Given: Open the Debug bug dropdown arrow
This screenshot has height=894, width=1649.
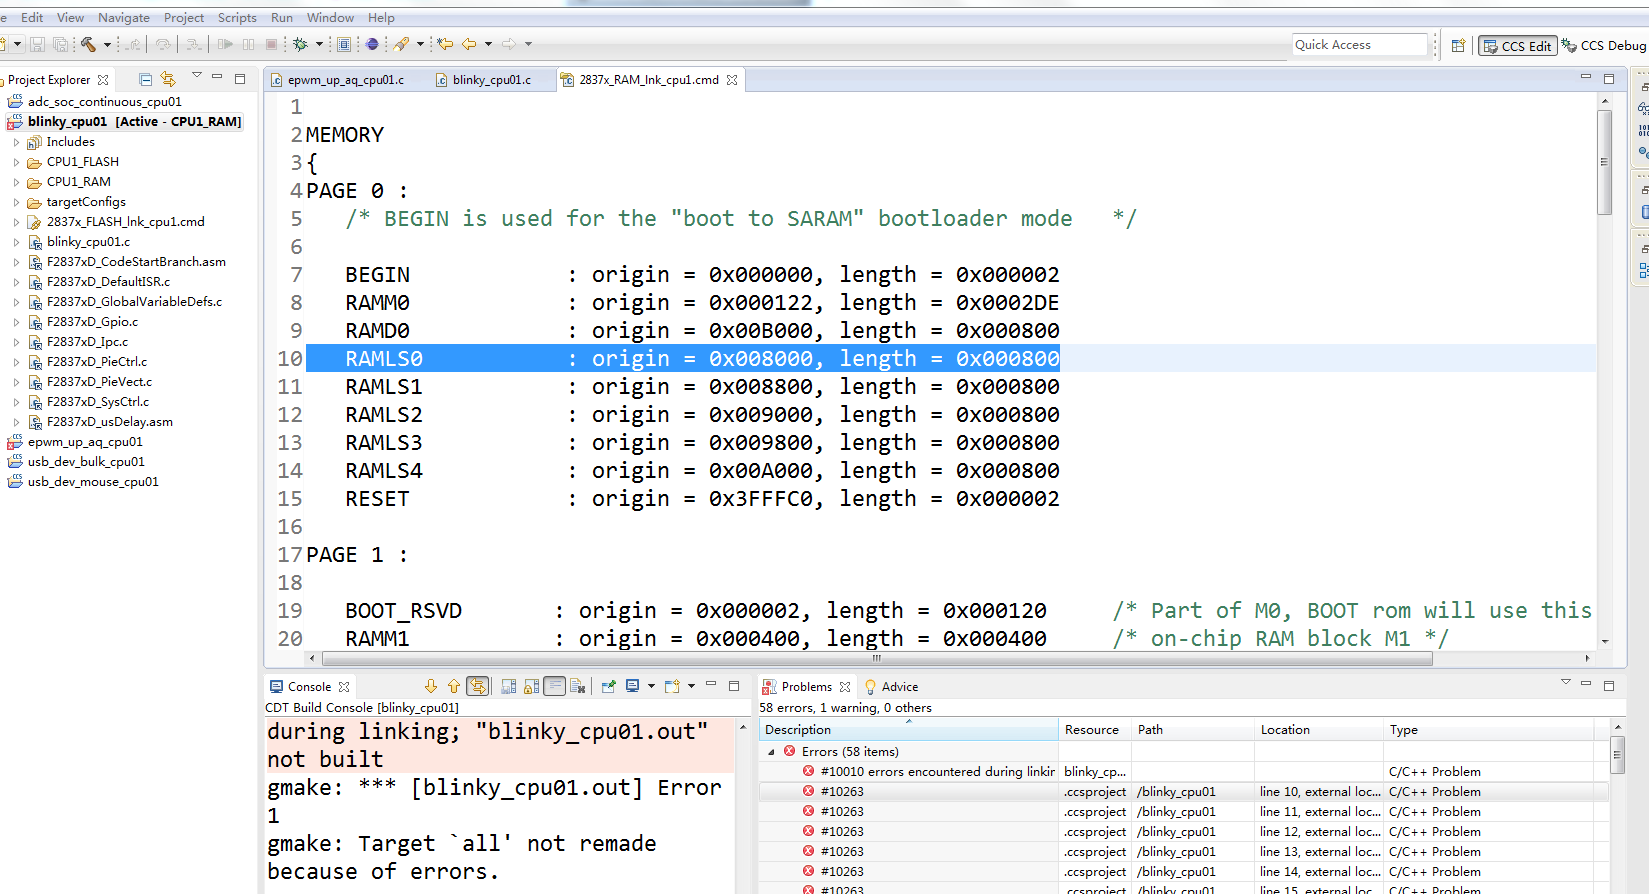Looking at the screenshot, I should [319, 44].
